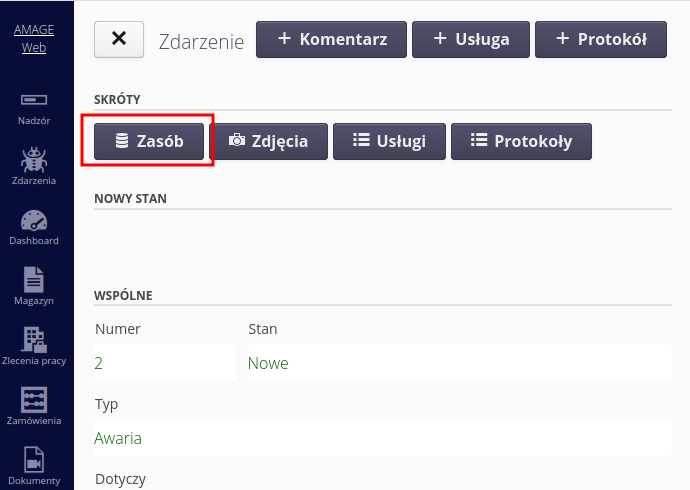This screenshot has width=690, height=490.
Task: Show the Protokoły list shortcut
Action: [521, 141]
